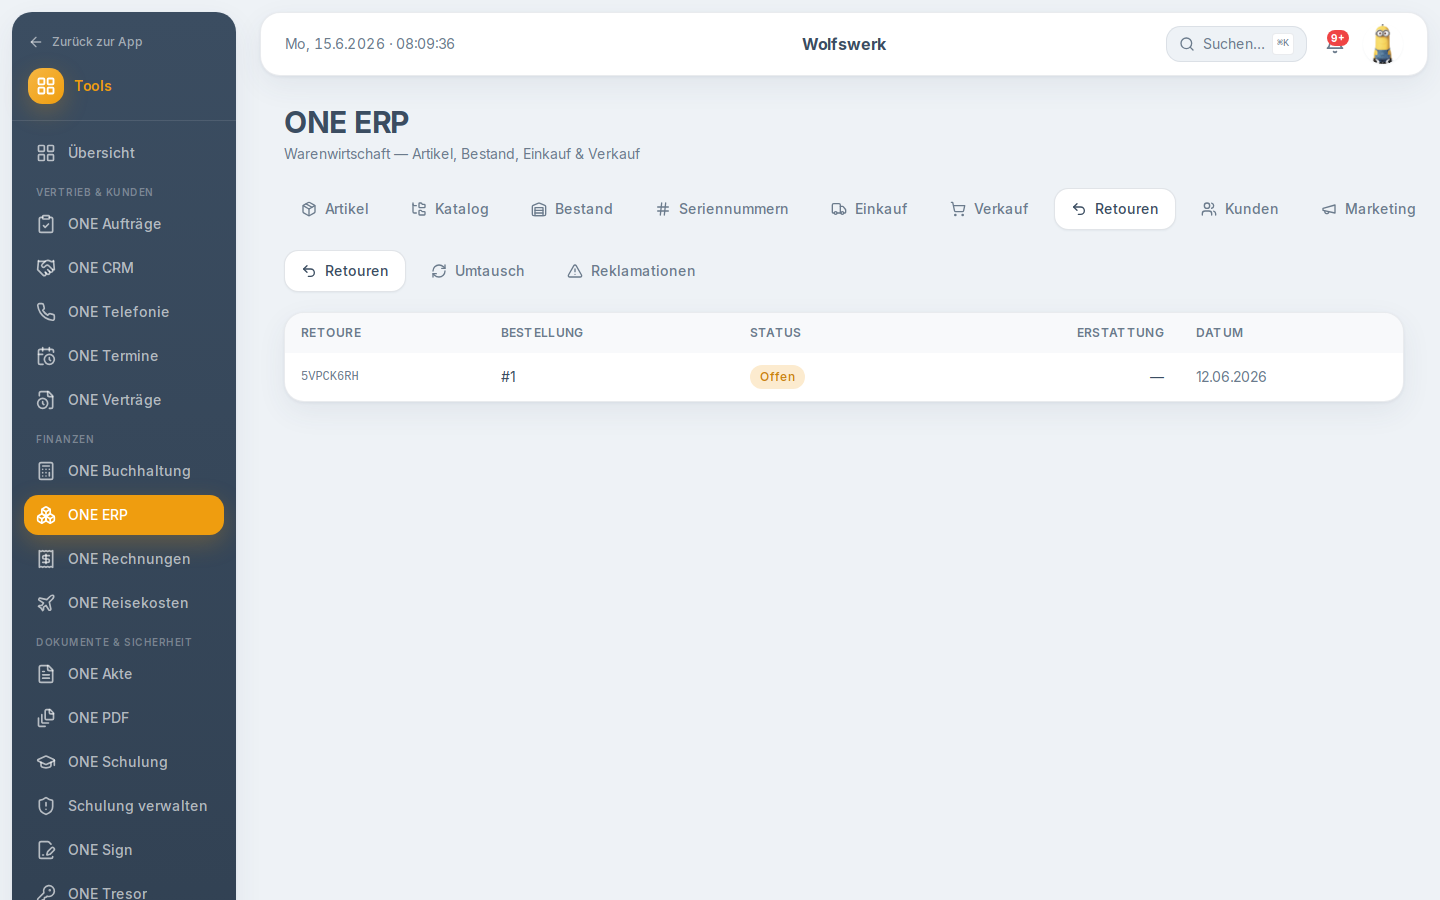This screenshot has width=1440, height=900.
Task: Click the magnifier icon in search box
Action: [1187, 44]
